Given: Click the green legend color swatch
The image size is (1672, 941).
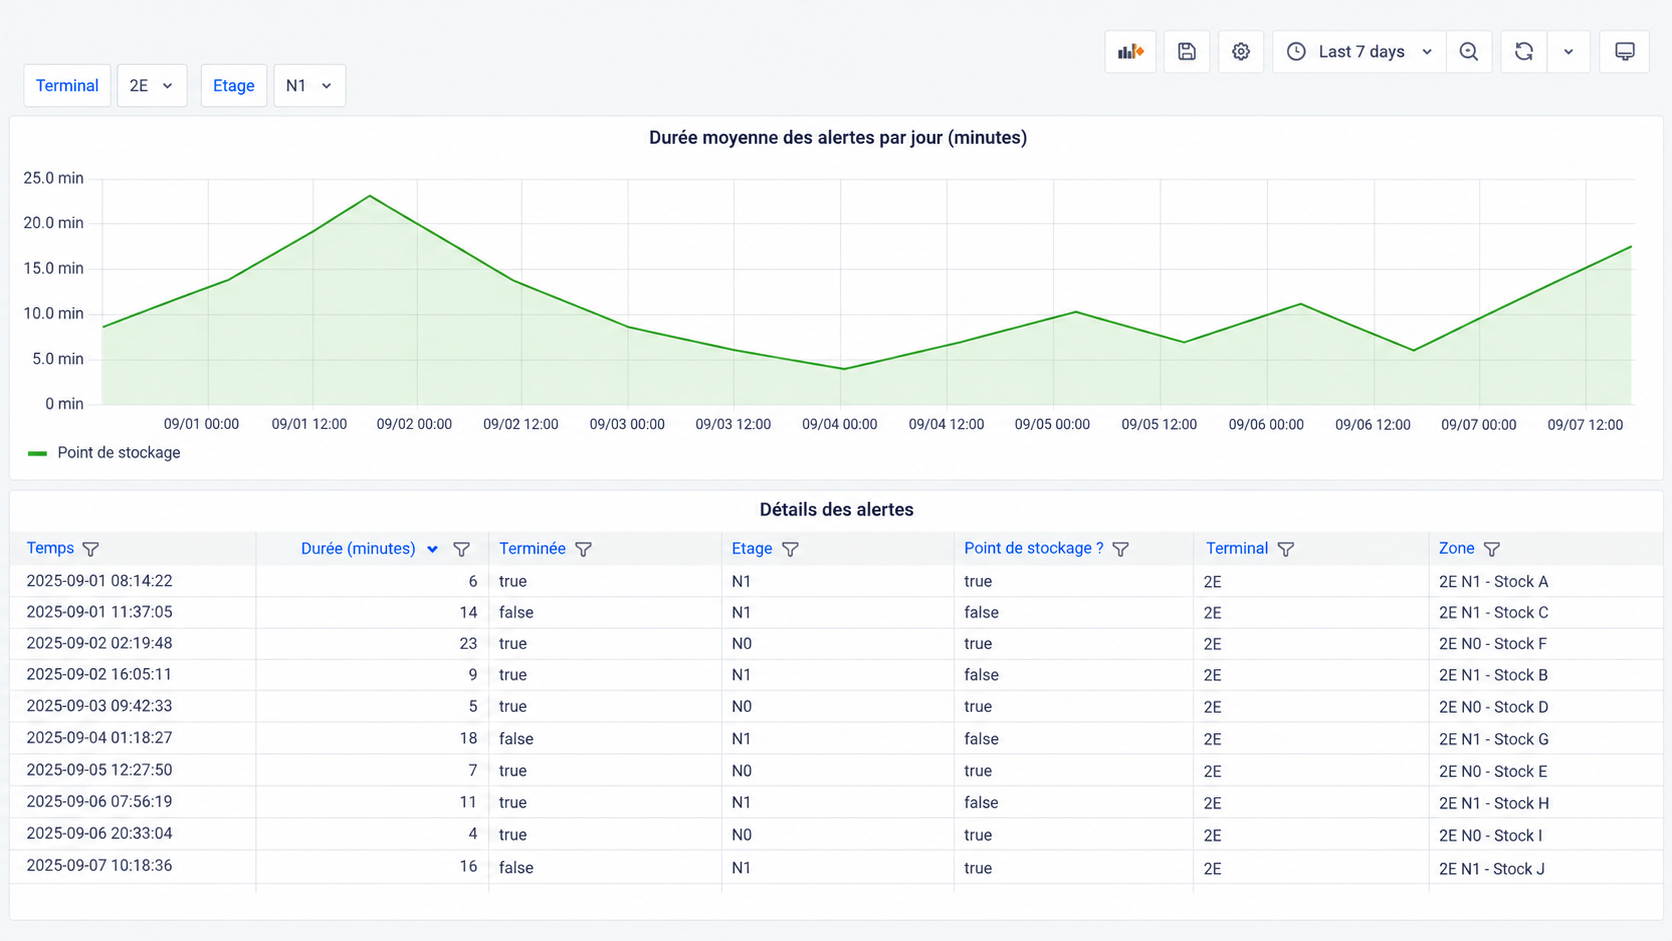Looking at the screenshot, I should (38, 453).
